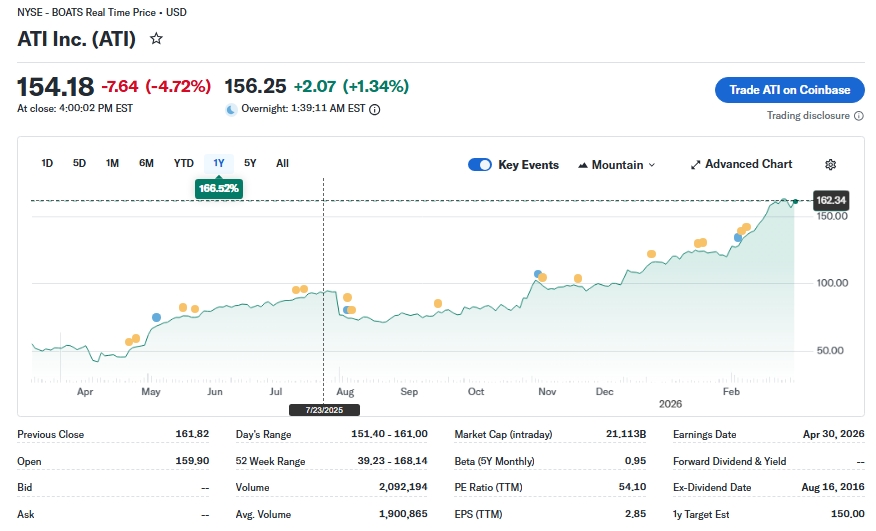Image resolution: width=876 pixels, height=531 pixels.
Task: Select the 1Y time range
Action: point(219,163)
